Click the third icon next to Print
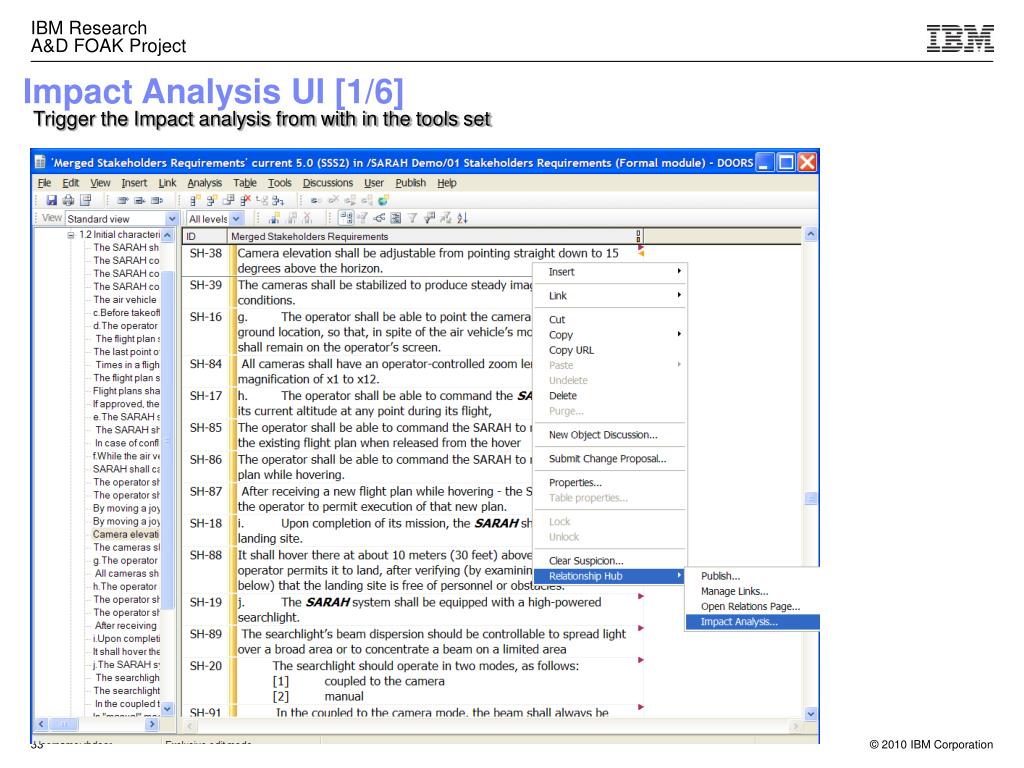This screenshot has width=1024, height=768. tap(85, 200)
